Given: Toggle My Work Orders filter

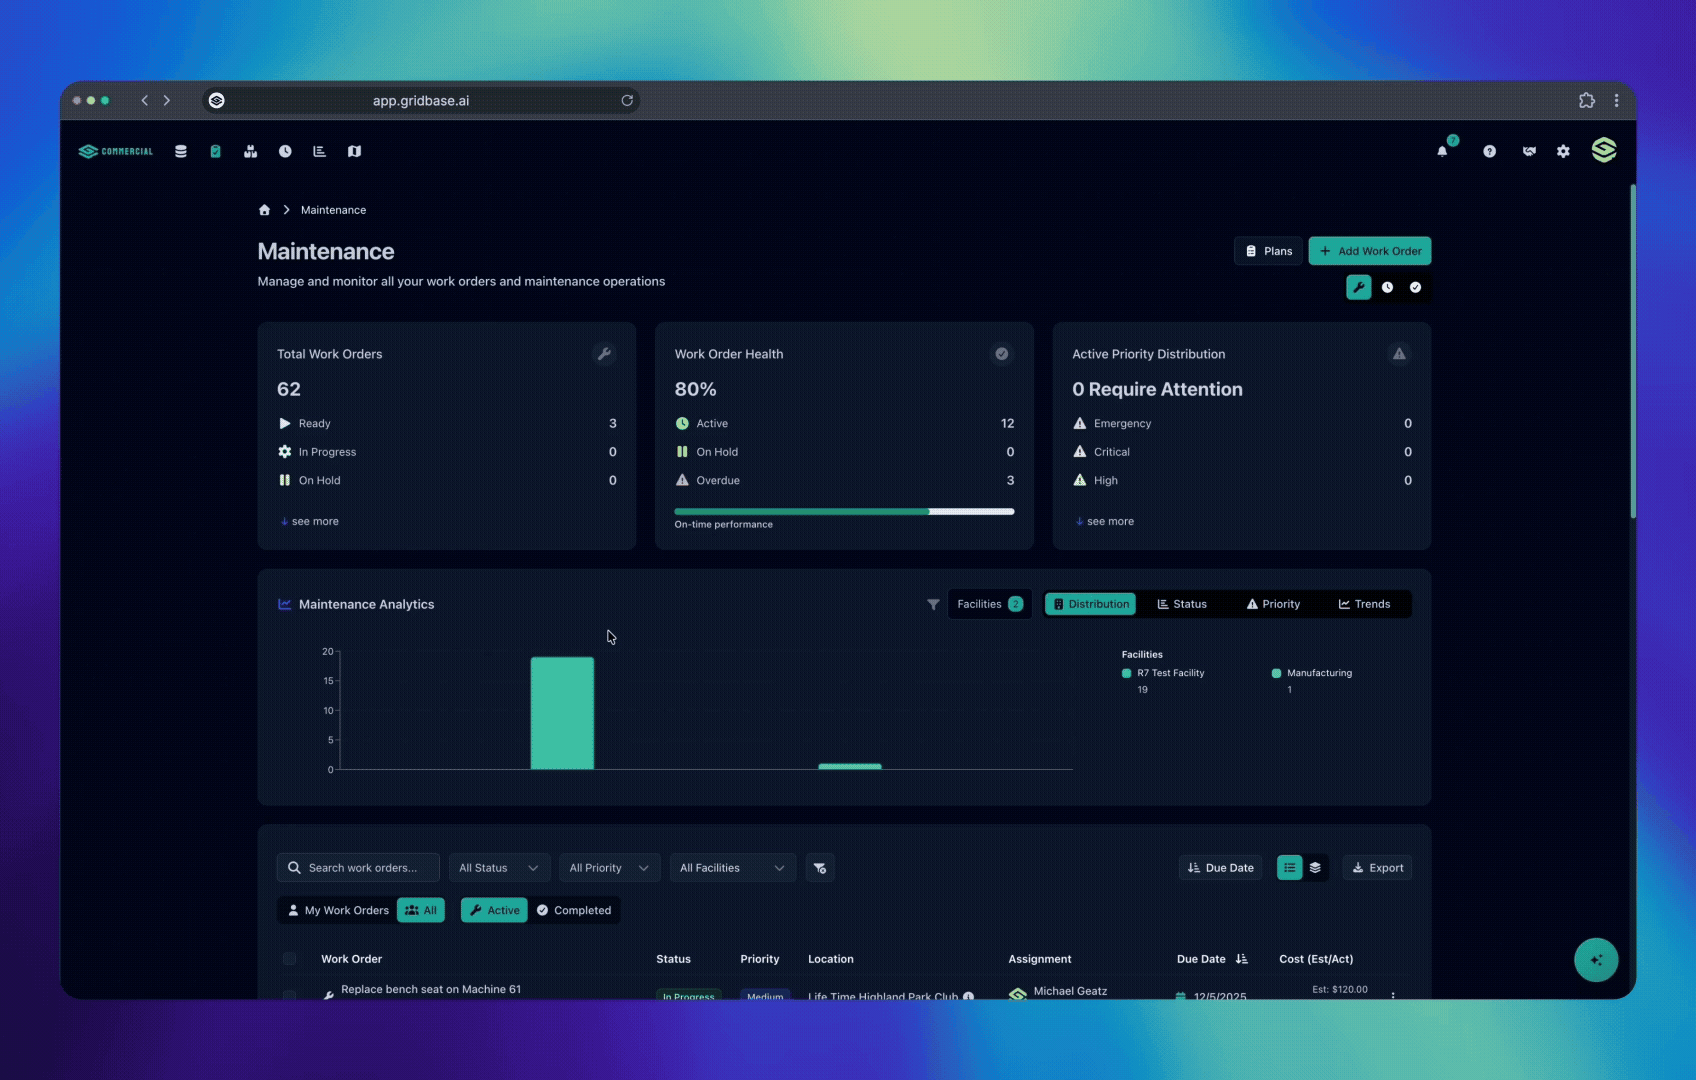Looking at the screenshot, I should click(x=338, y=910).
